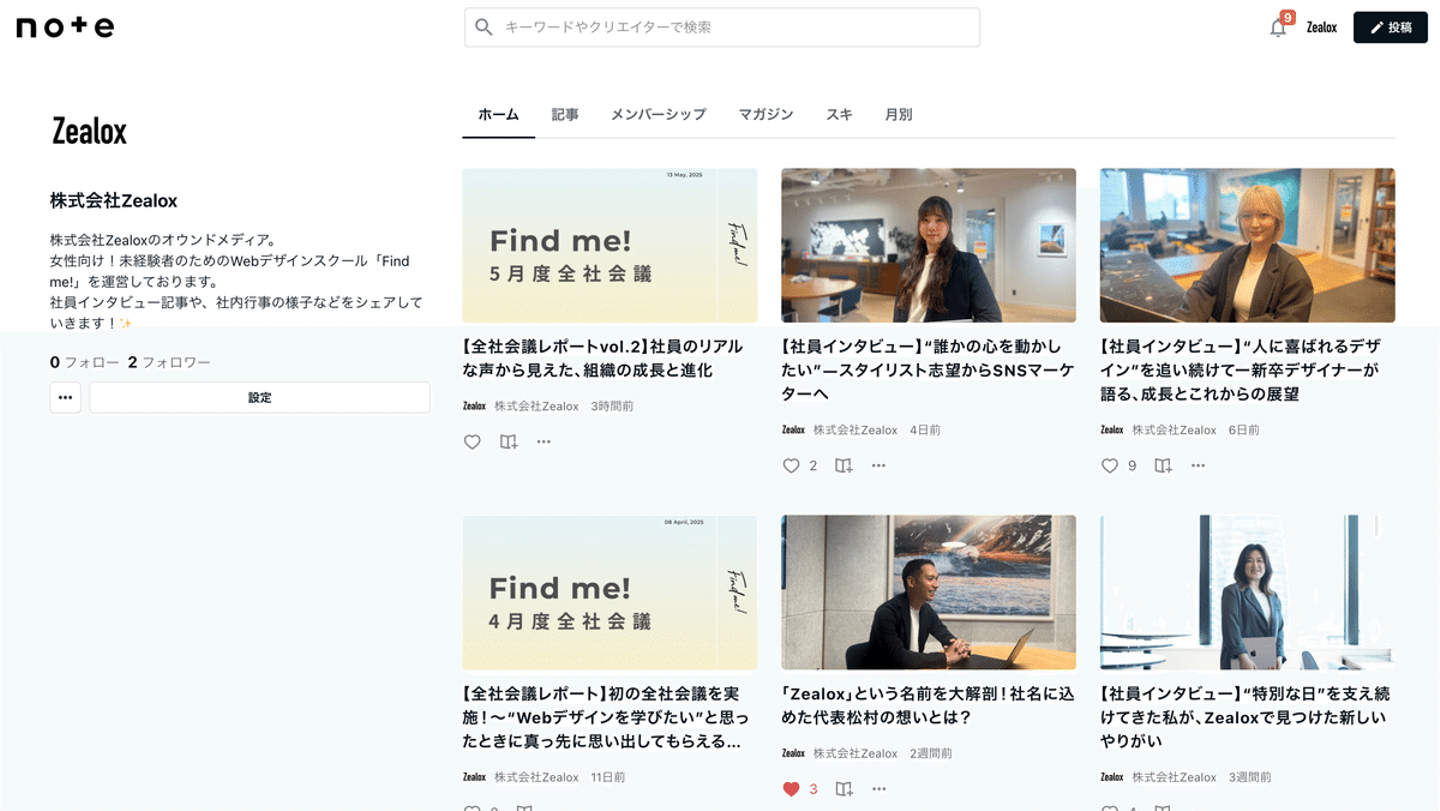Click the 投稿 post button
The width and height of the screenshot is (1440, 811).
(1390, 27)
